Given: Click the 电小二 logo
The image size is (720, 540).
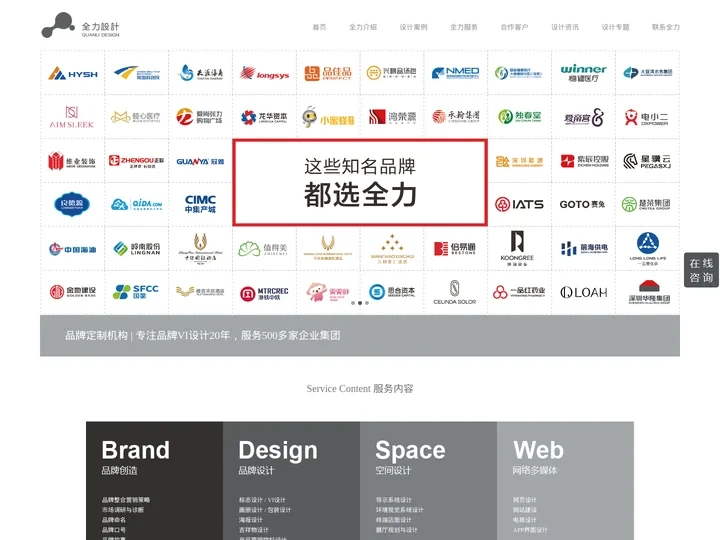Looking at the screenshot, I should click(x=647, y=118).
